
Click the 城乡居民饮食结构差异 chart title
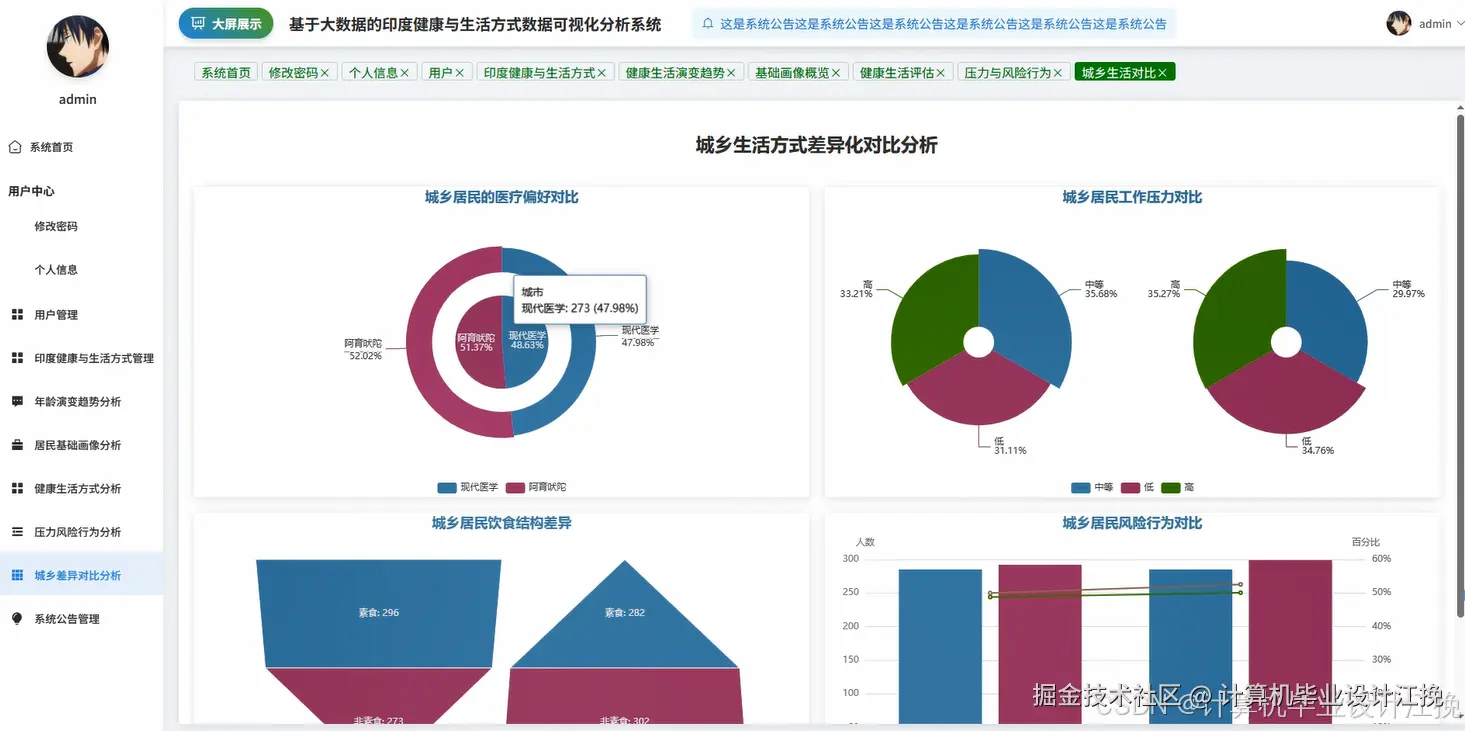pos(501,523)
